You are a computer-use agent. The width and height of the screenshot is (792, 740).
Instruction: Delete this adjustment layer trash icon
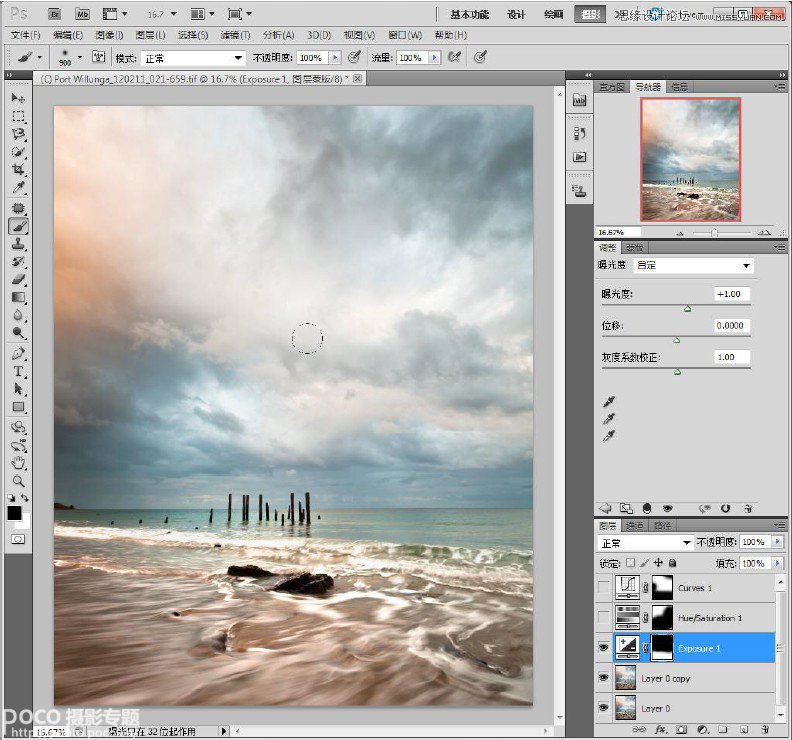[x=749, y=509]
